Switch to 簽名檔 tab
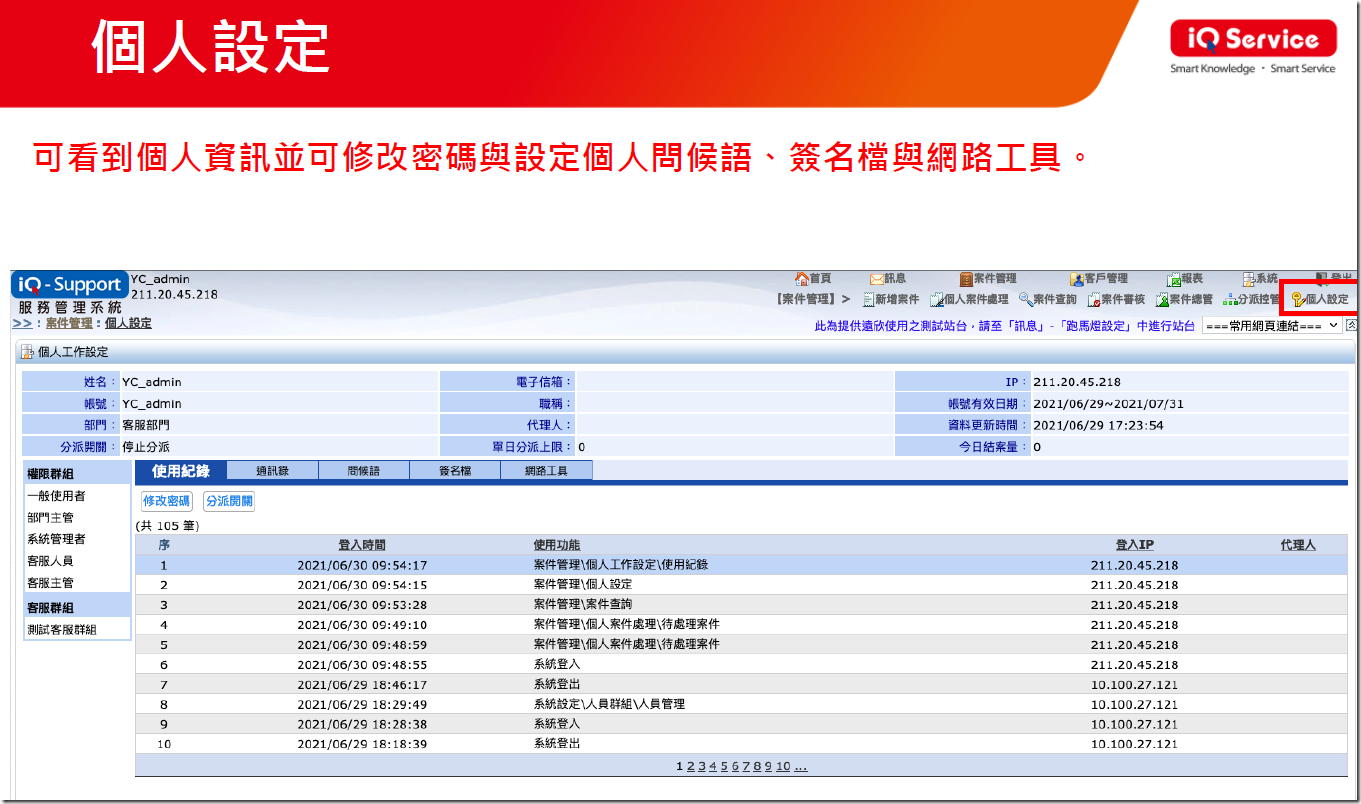1361x804 pixels. (x=455, y=471)
